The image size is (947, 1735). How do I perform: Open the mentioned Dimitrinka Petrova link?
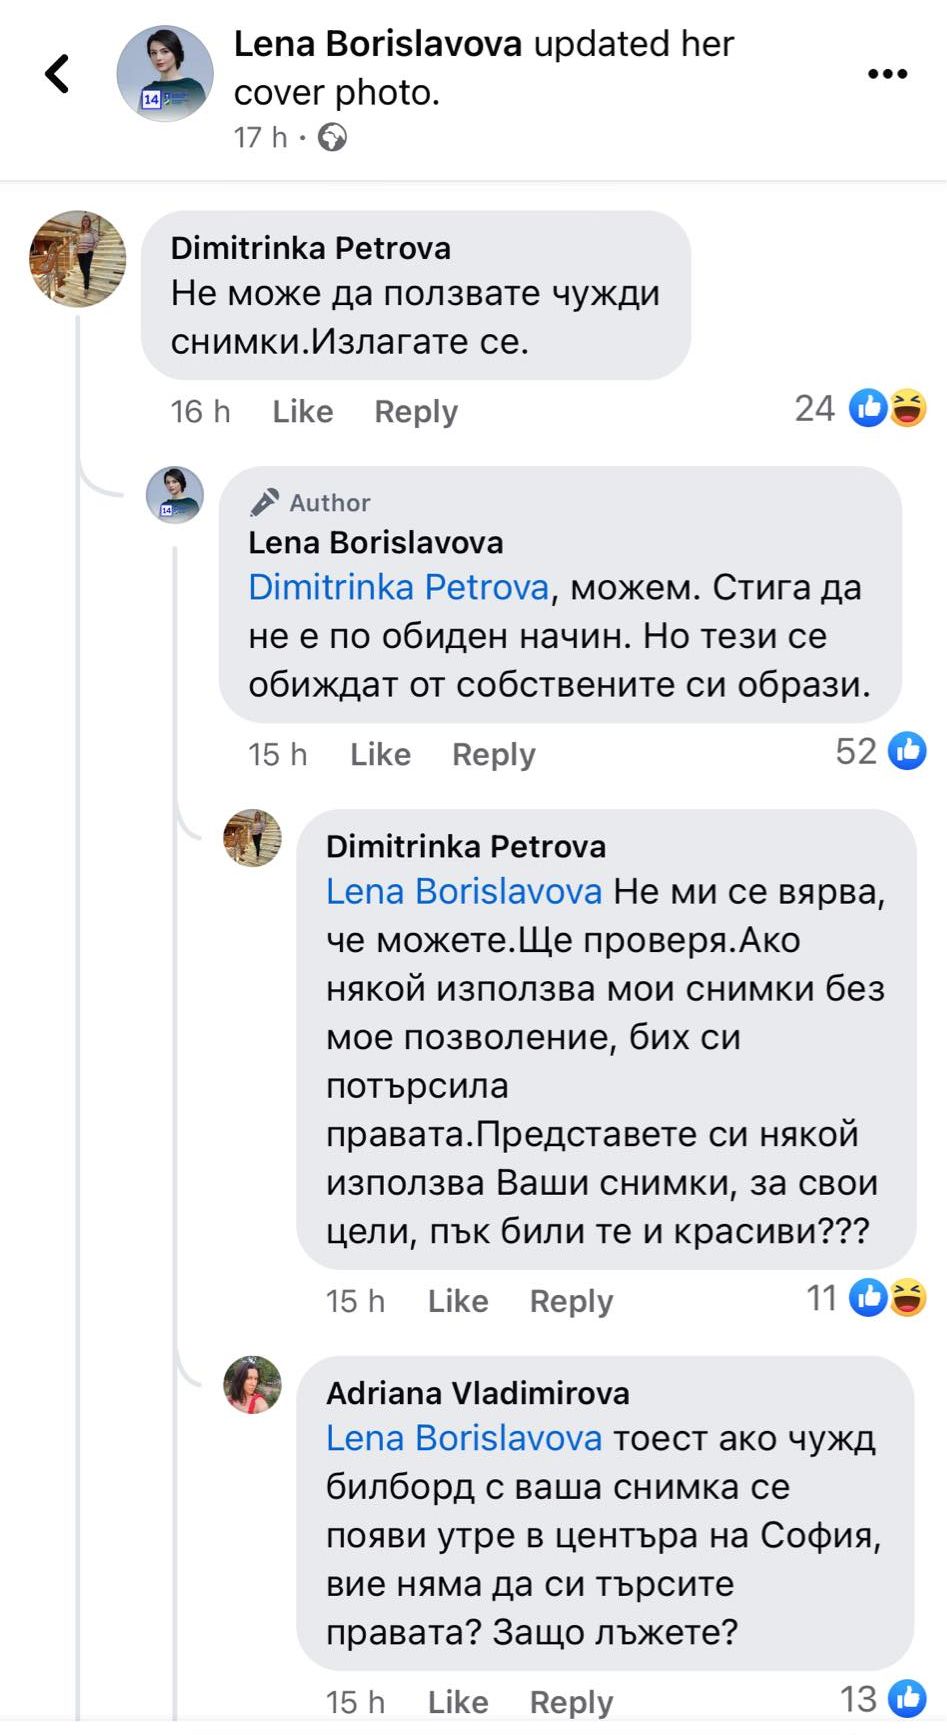click(398, 587)
